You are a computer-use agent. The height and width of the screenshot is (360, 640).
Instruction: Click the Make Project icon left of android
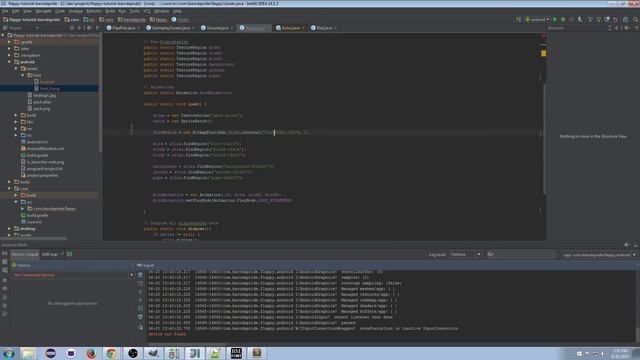518,19
